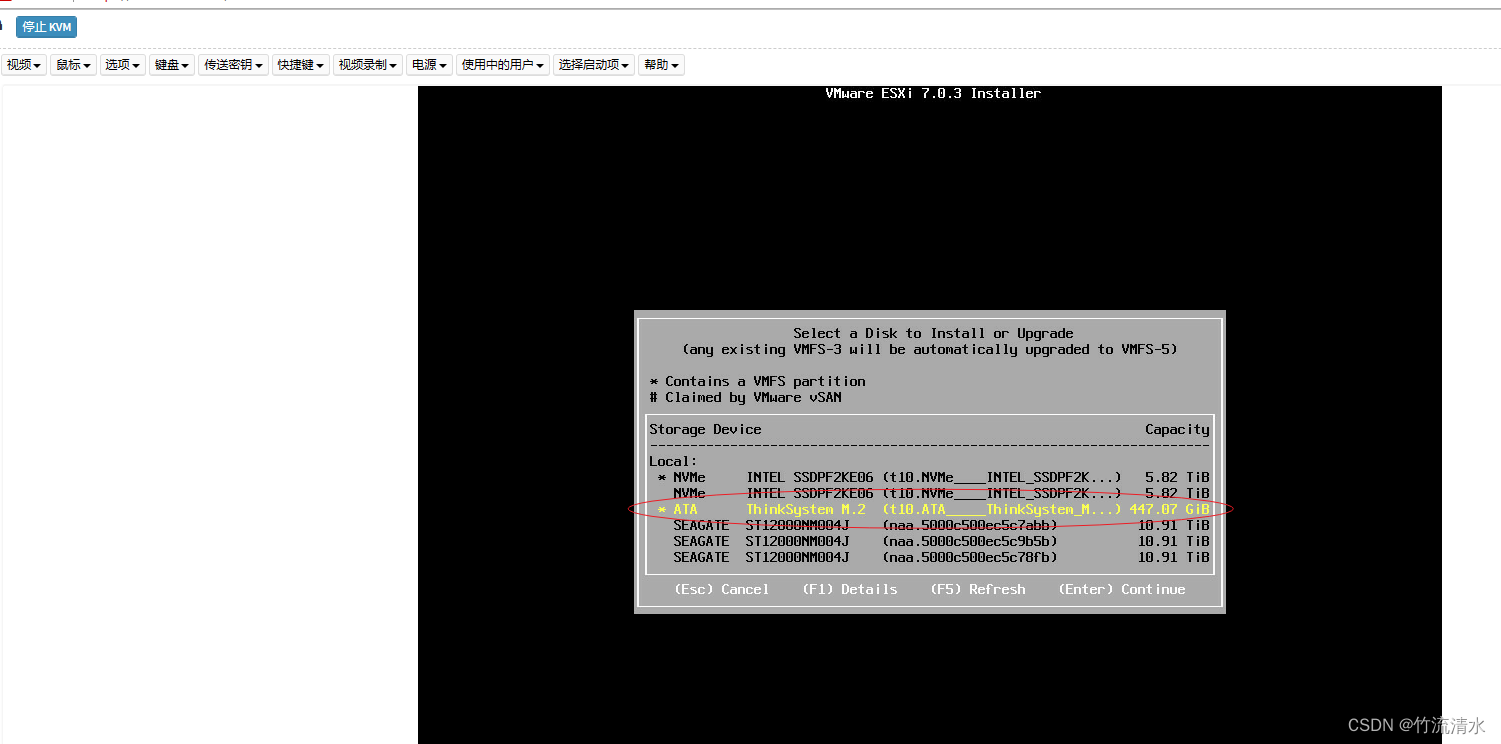1501x744 pixels.
Task: Select SEAGATE disk naa.5000c500ec5c7abb
Action: pyautogui.click(x=930, y=525)
